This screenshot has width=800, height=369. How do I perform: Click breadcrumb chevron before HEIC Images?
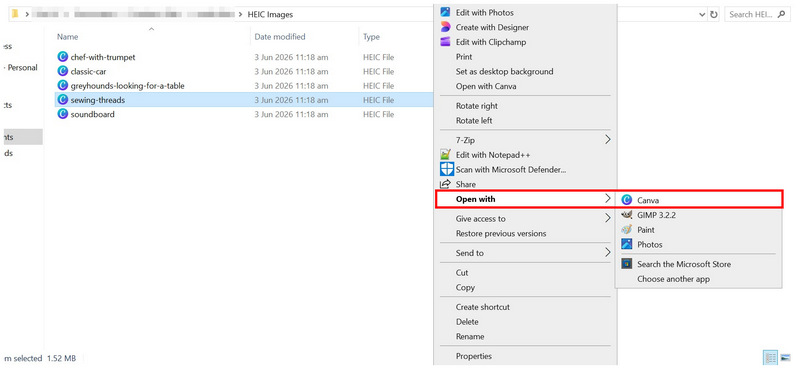tap(240, 14)
